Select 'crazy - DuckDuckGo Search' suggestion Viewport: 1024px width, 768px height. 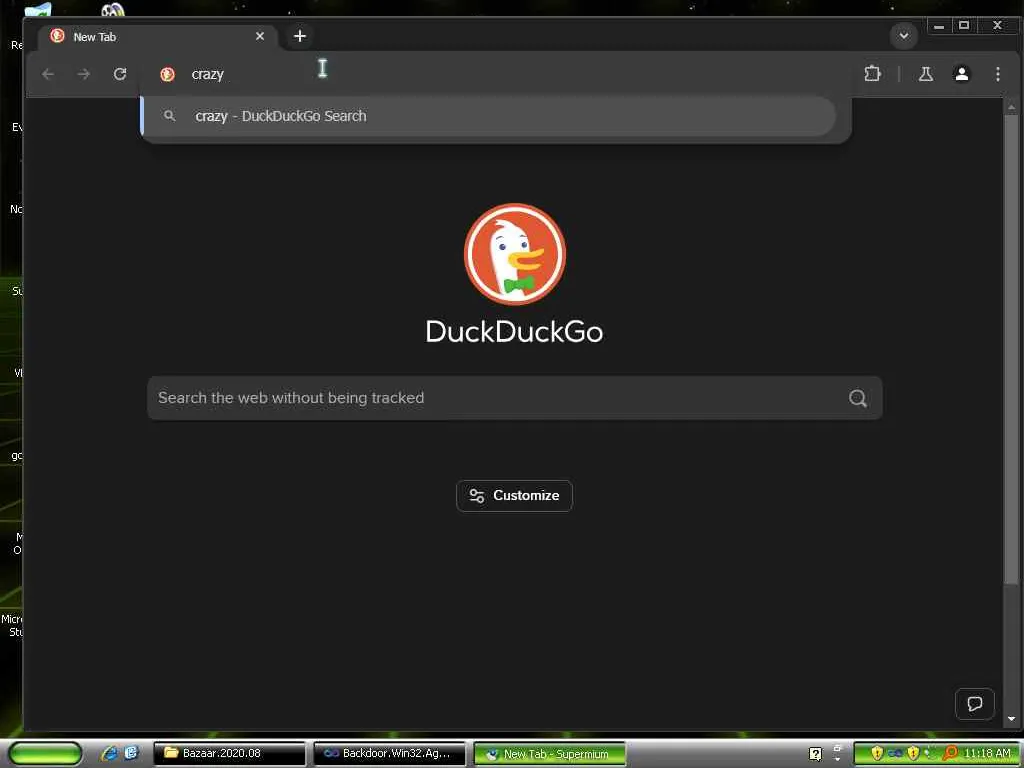[x=488, y=116]
